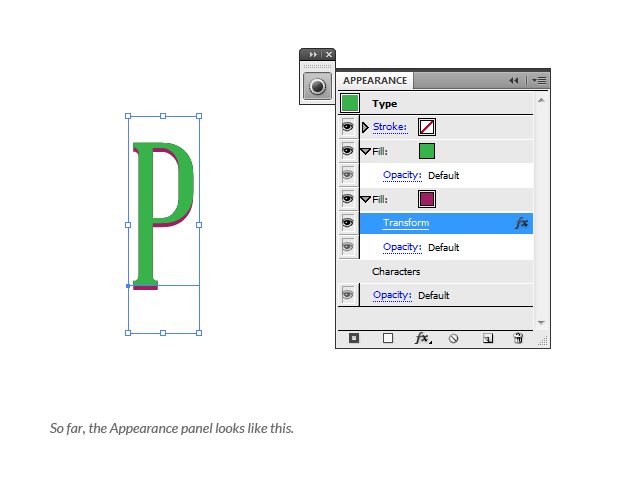Click the Clear Appearance icon
Viewport: 630px width, 479px height.
[454, 339]
